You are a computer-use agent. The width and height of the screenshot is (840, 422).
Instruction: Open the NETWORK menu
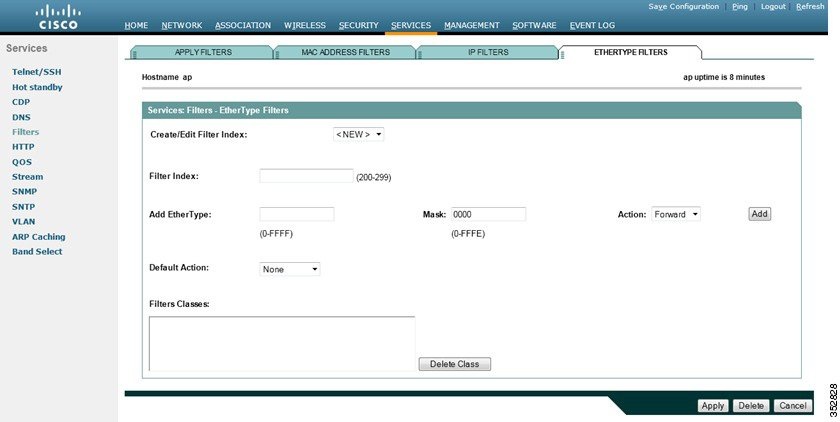[x=182, y=25]
